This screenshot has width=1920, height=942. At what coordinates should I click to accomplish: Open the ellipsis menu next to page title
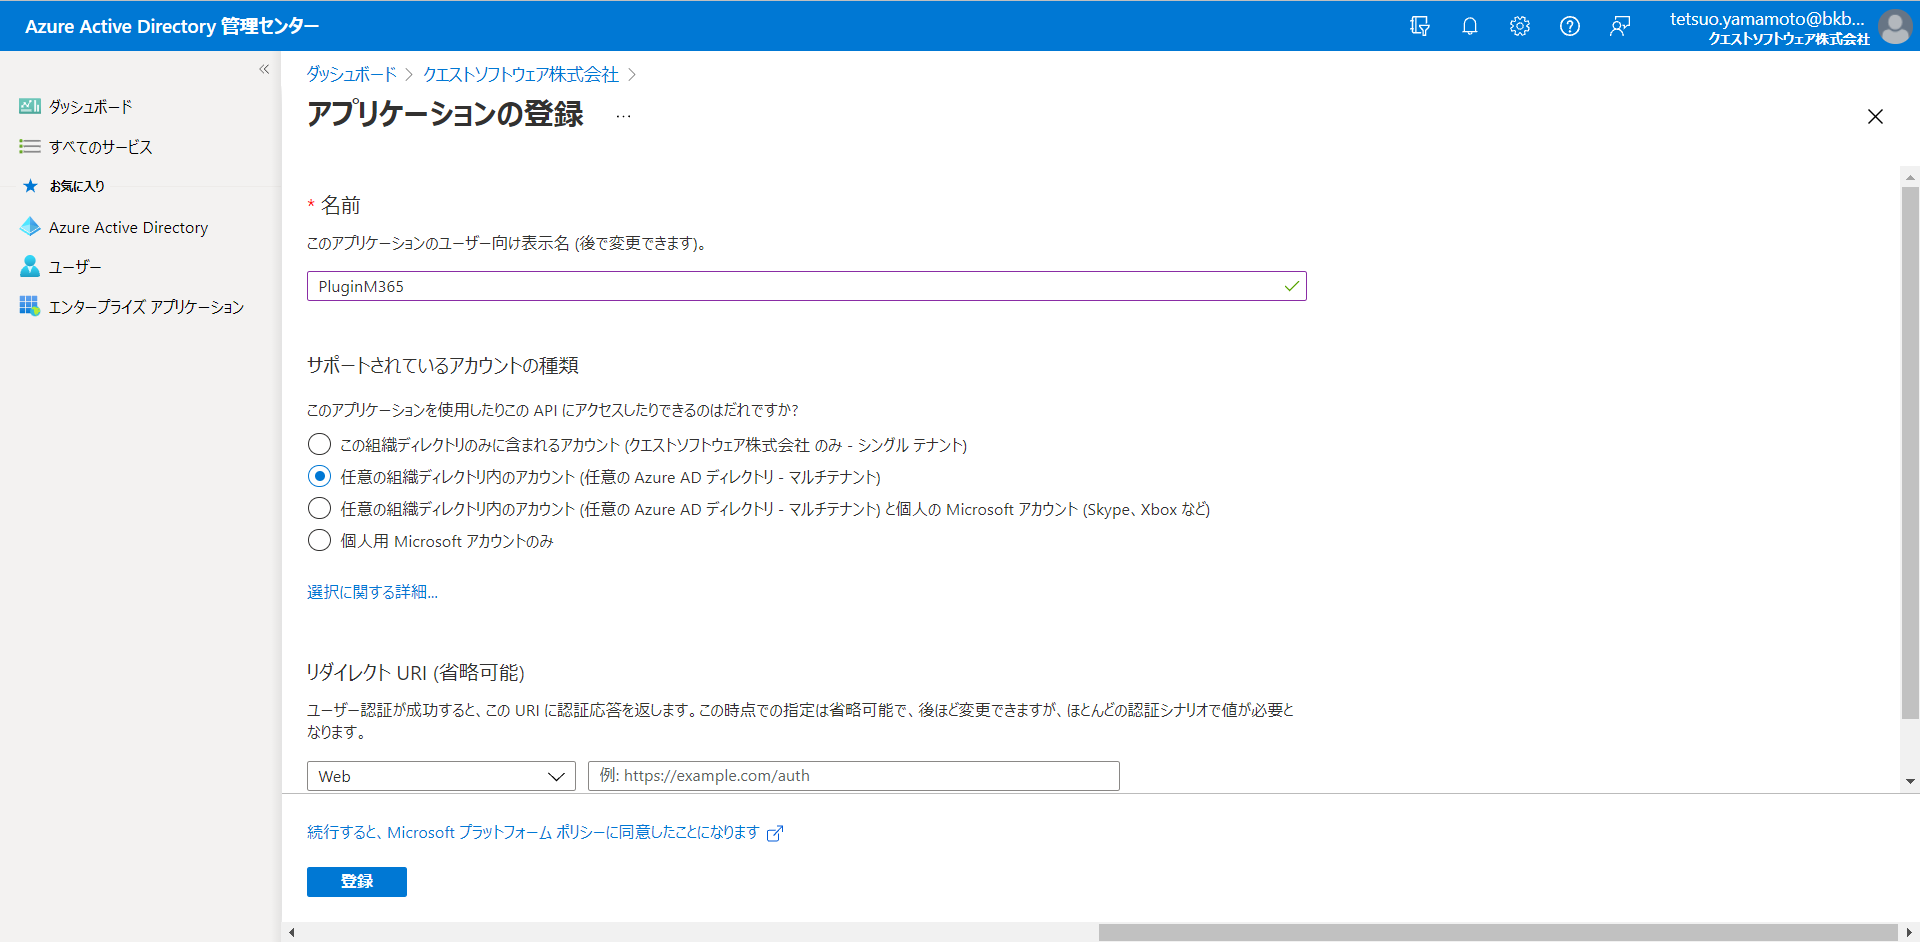[x=623, y=116]
